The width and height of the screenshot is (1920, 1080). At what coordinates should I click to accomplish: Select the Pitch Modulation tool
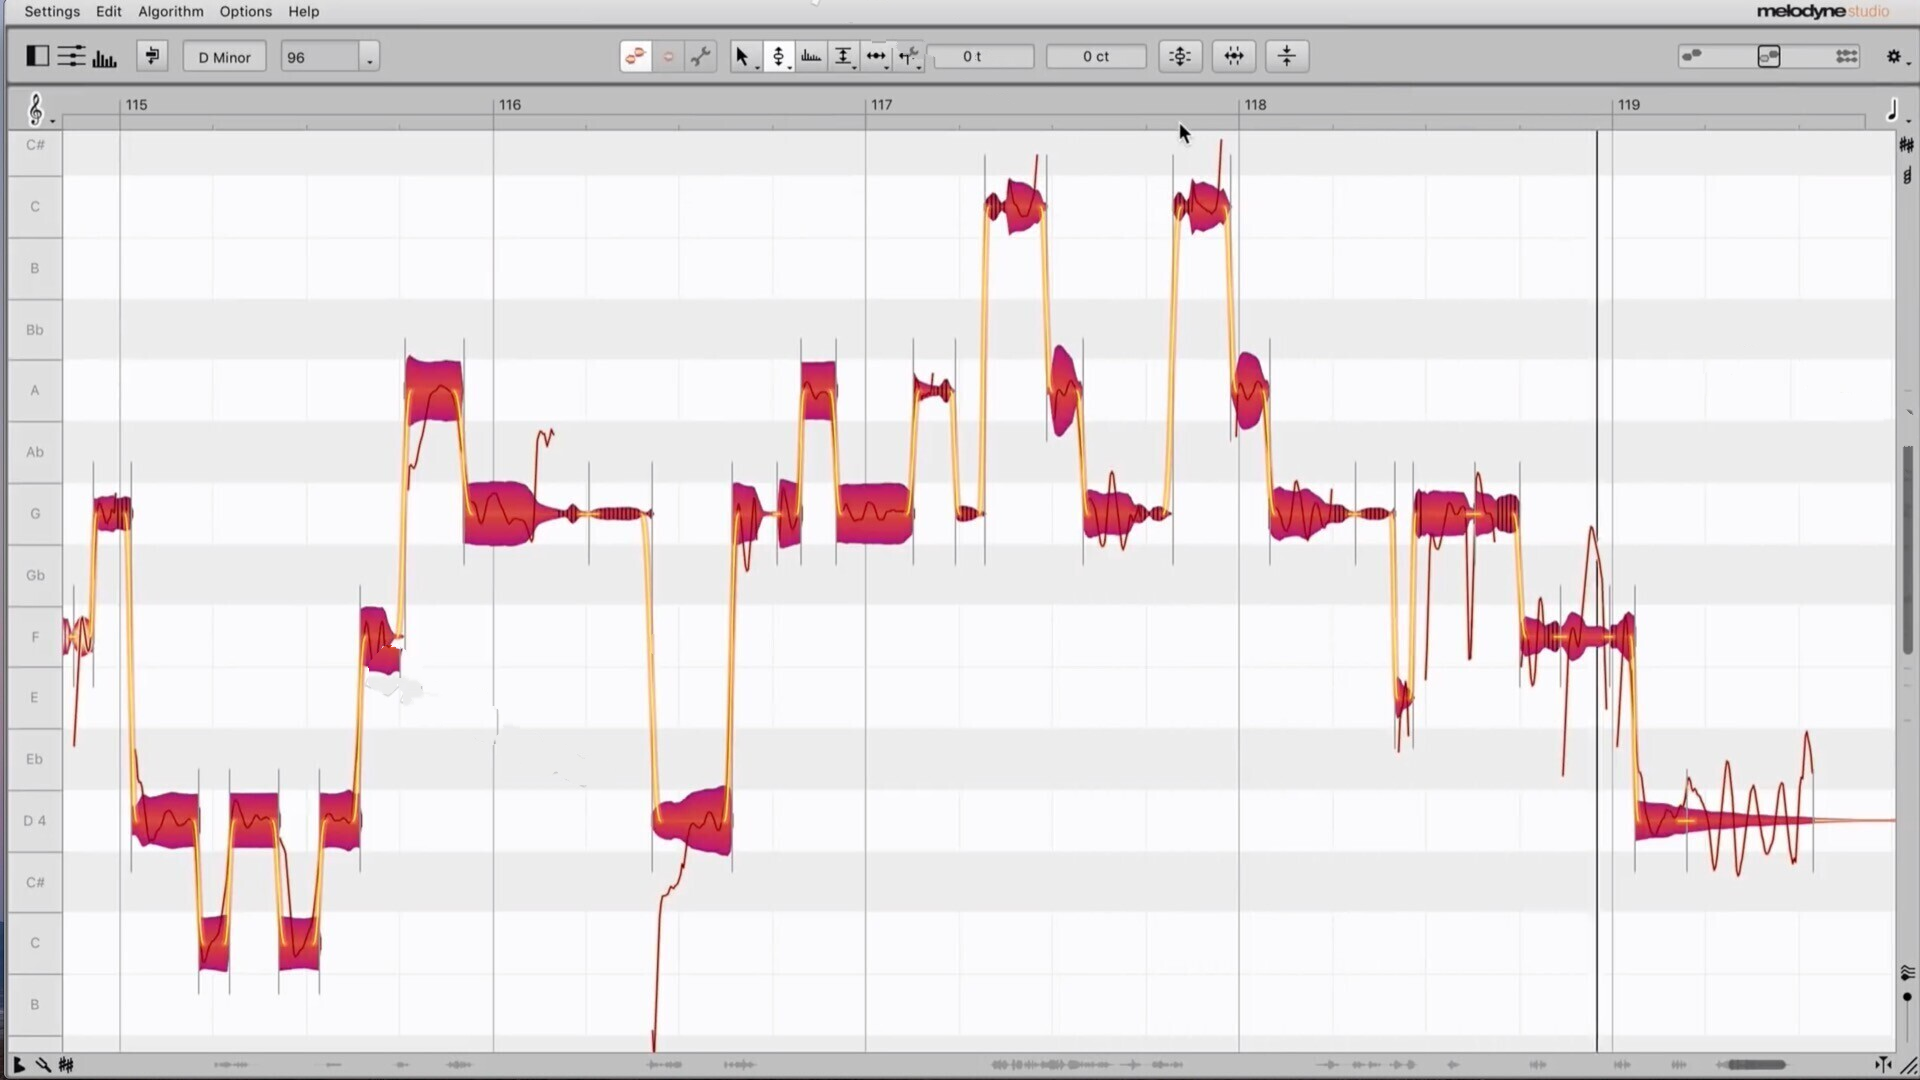click(811, 56)
